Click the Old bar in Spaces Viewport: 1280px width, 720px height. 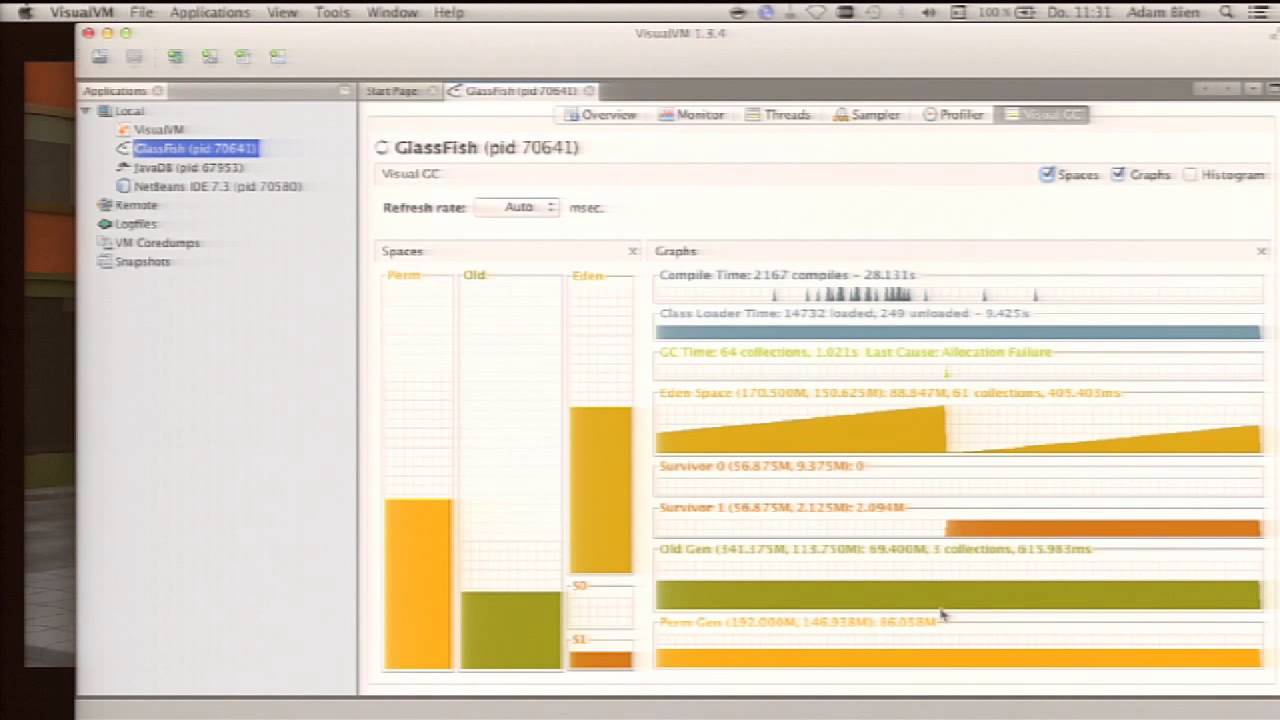[511, 630]
